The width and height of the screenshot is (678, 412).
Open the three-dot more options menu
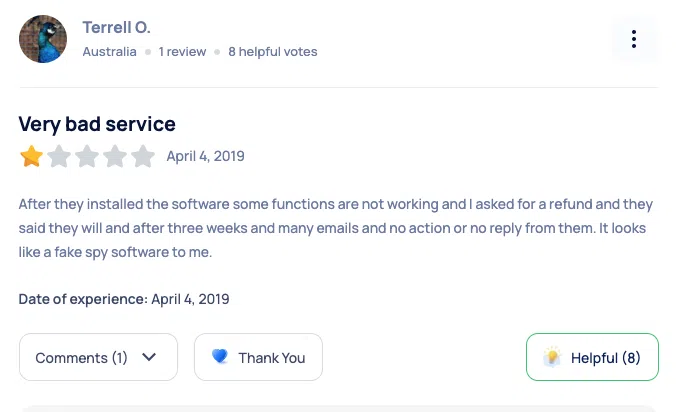coord(634,39)
